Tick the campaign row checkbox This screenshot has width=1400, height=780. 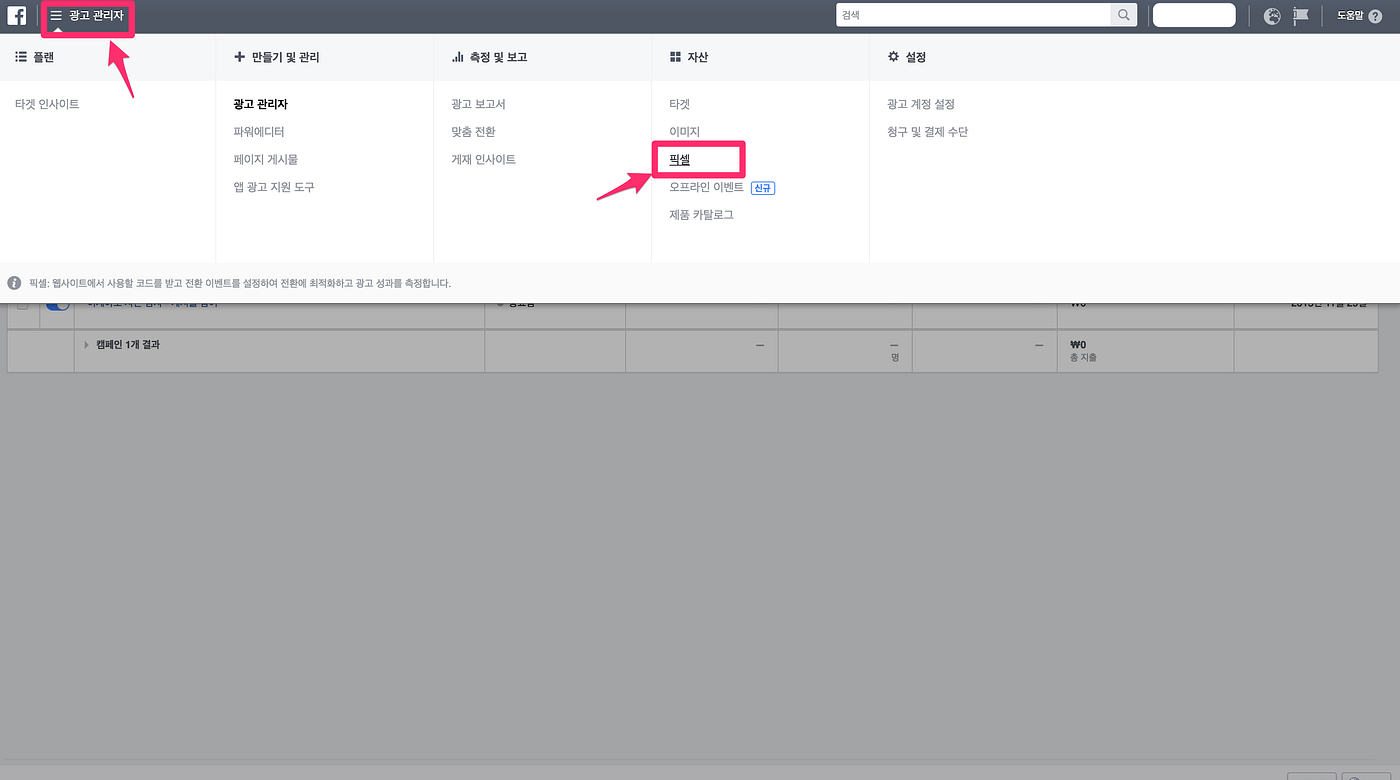point(23,306)
